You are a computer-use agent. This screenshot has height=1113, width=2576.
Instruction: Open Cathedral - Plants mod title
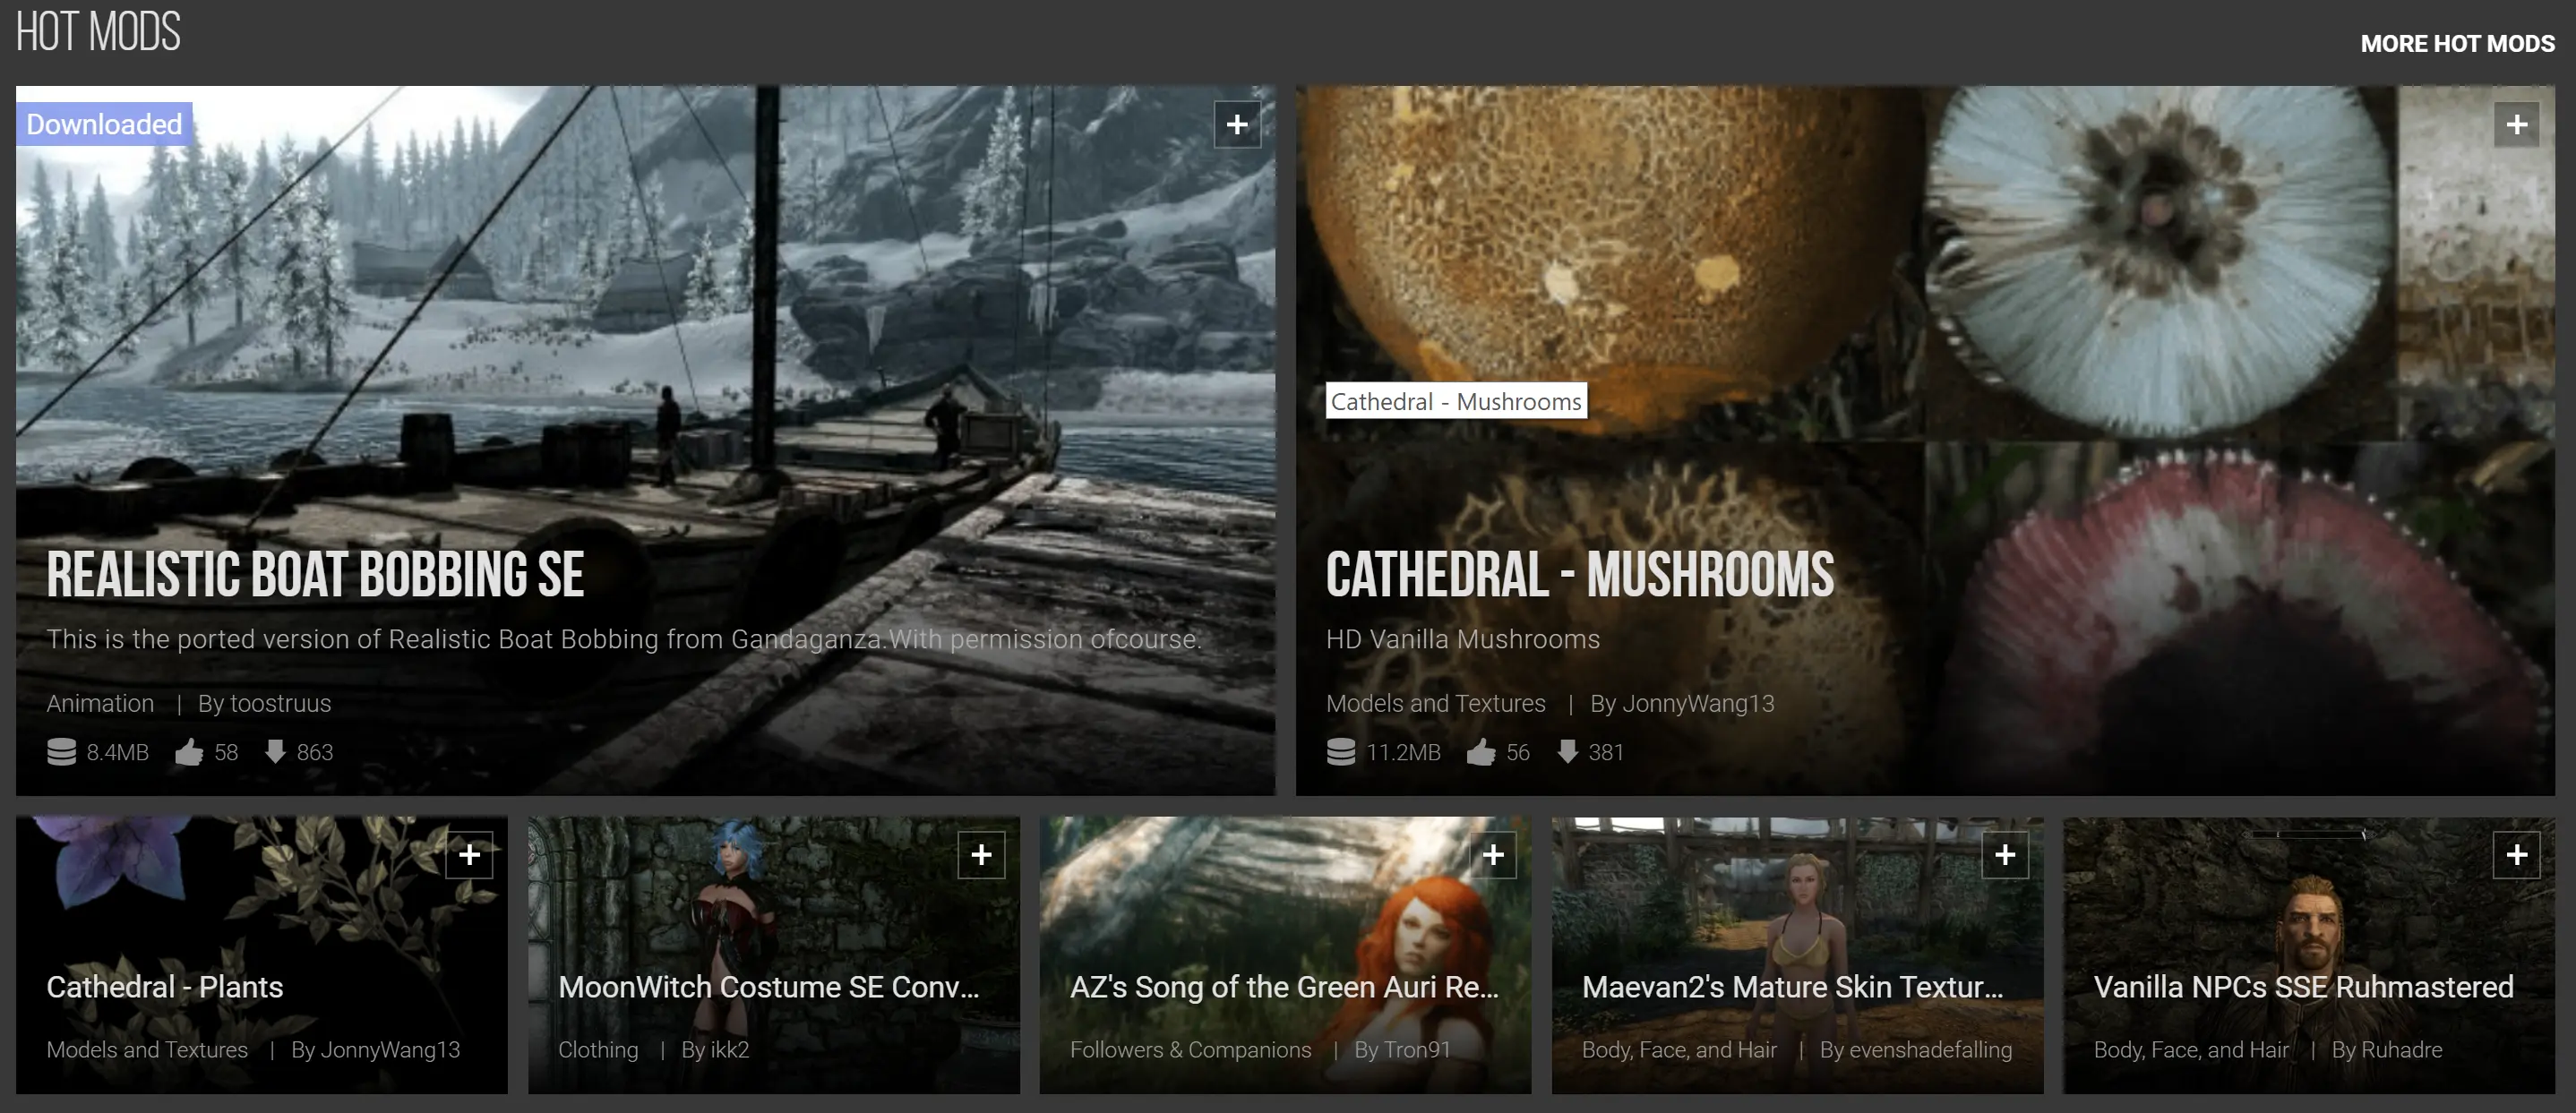[165, 987]
